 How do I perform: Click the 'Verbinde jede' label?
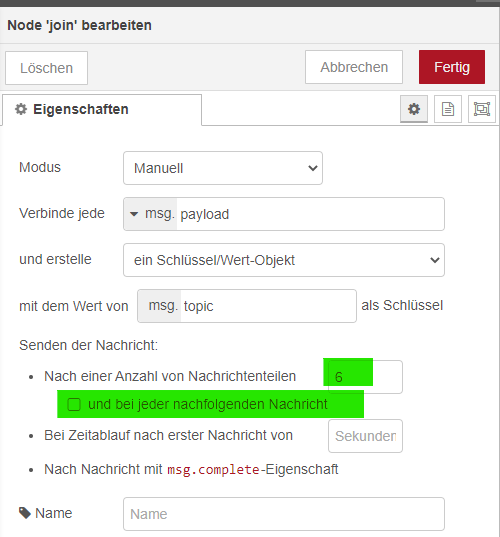pyautogui.click(x=62, y=213)
